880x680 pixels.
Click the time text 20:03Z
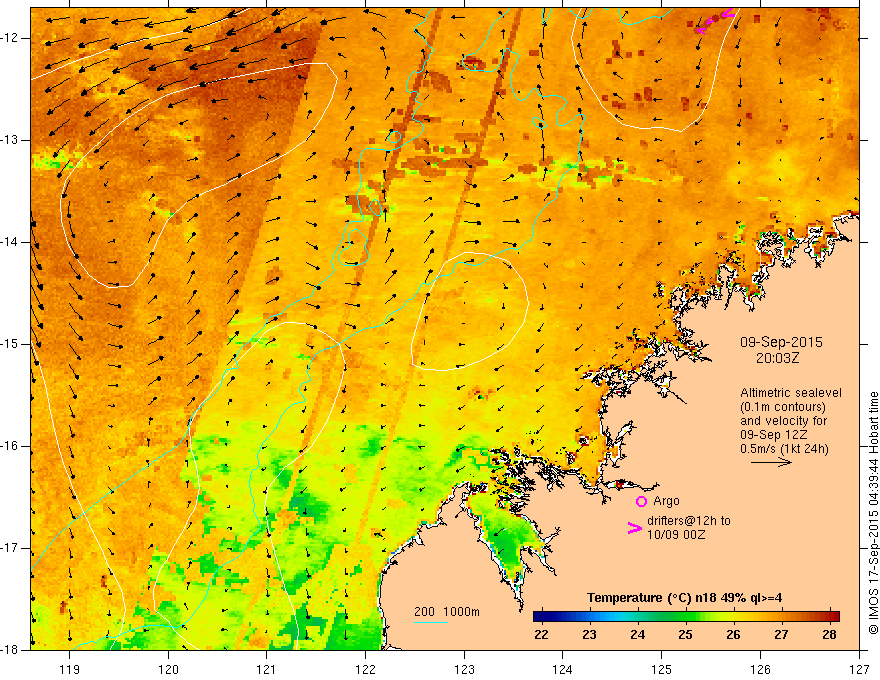(x=777, y=358)
